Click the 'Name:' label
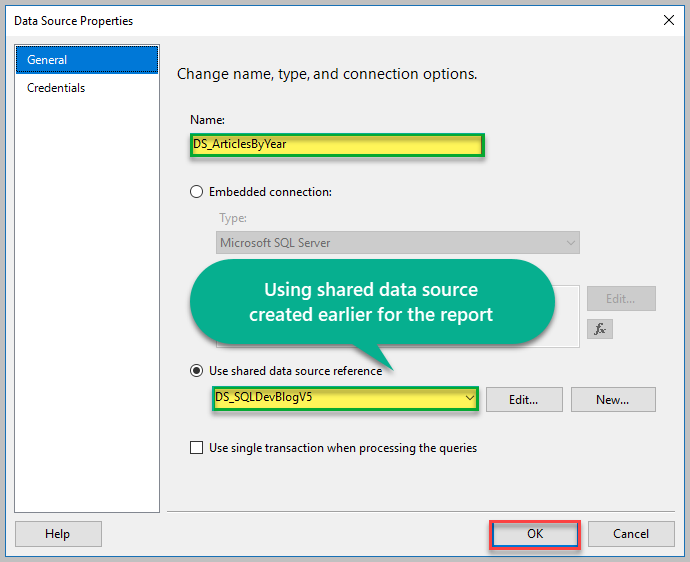The height and width of the screenshot is (562, 690). tap(207, 120)
